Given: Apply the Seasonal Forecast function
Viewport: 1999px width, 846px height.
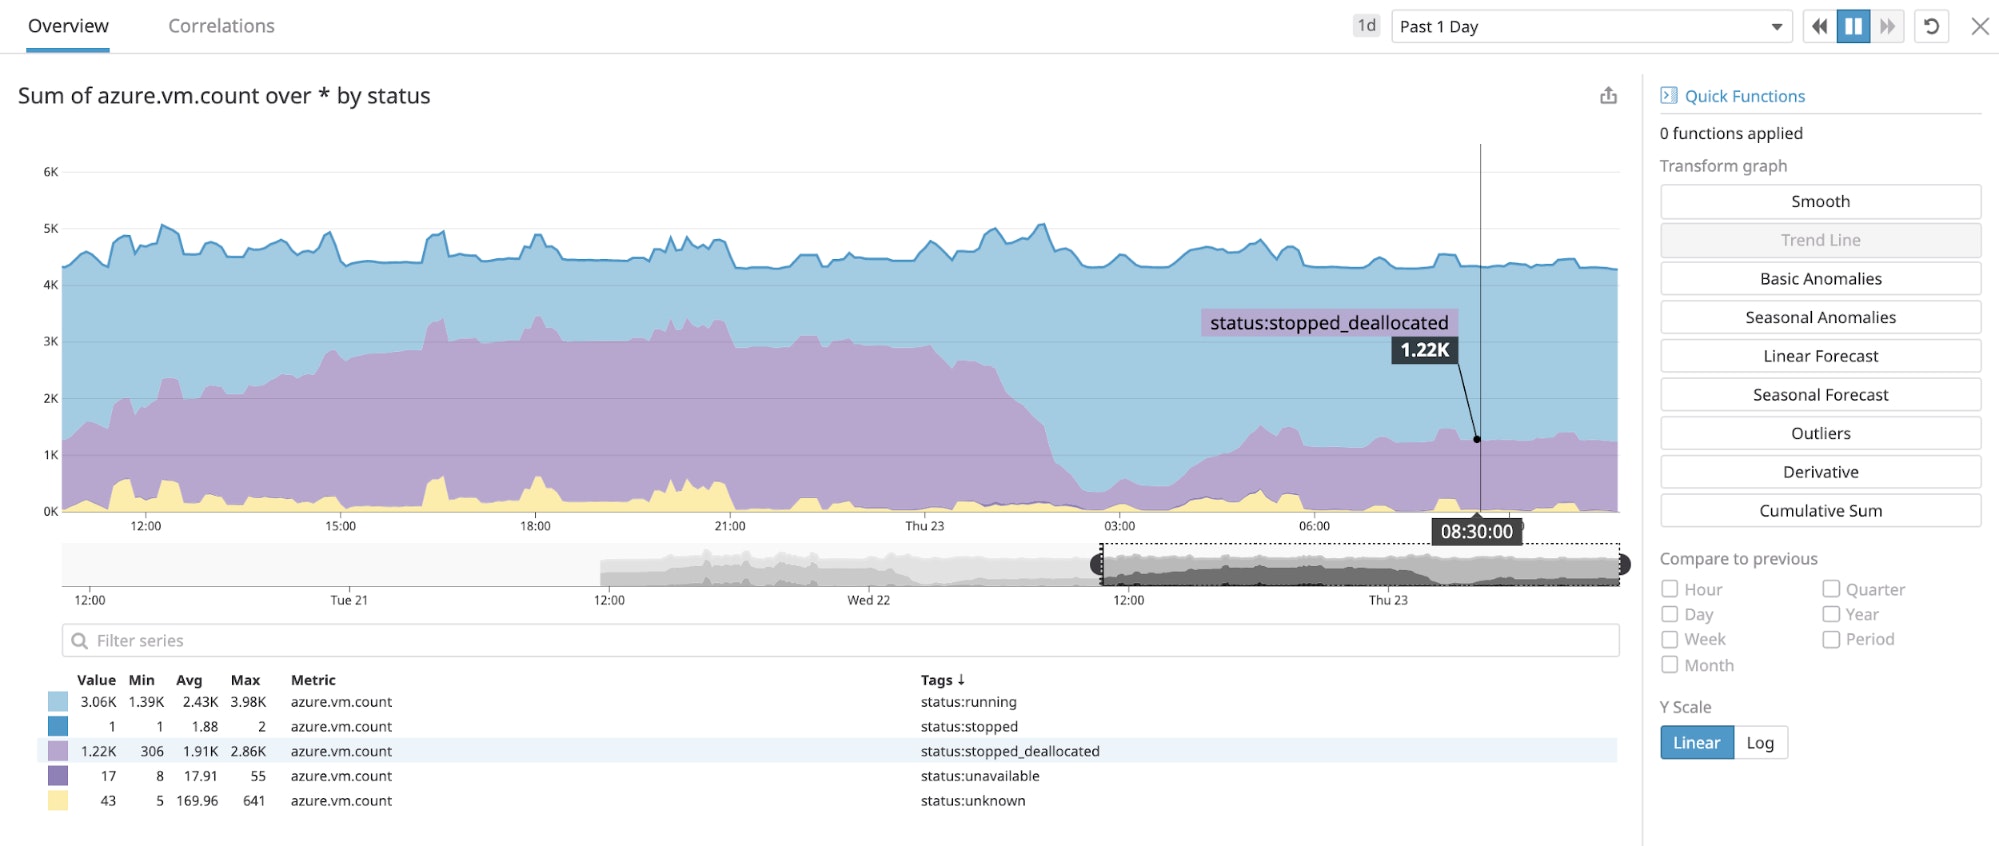Looking at the screenshot, I should (x=1820, y=395).
